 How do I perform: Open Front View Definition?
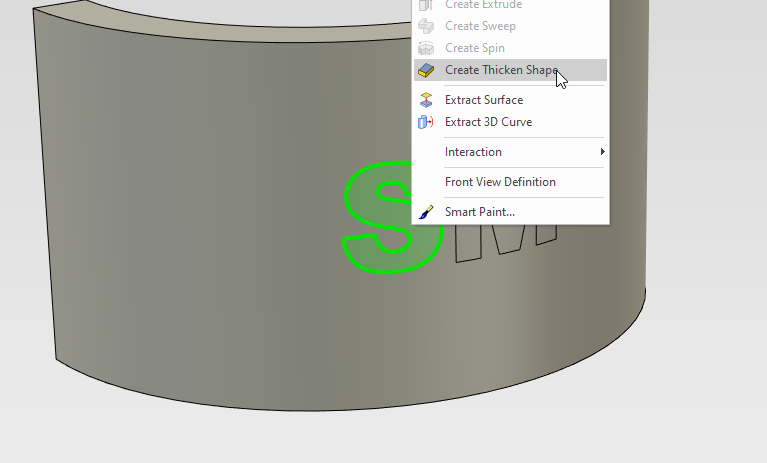point(510,182)
